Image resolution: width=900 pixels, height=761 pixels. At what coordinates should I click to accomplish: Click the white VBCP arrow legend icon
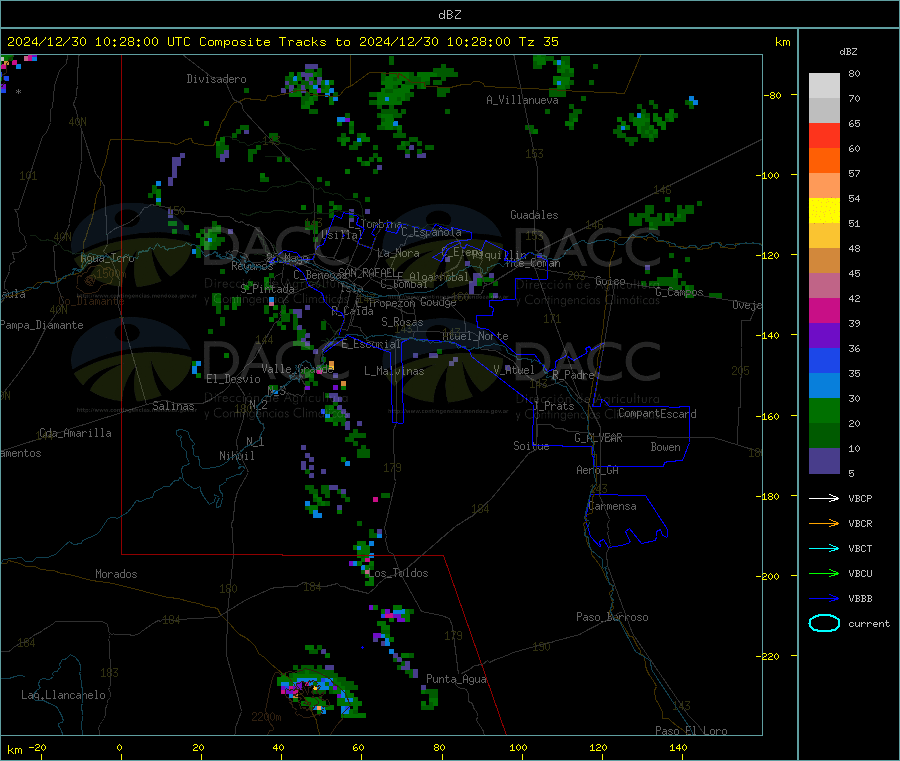pyautogui.click(x=824, y=498)
